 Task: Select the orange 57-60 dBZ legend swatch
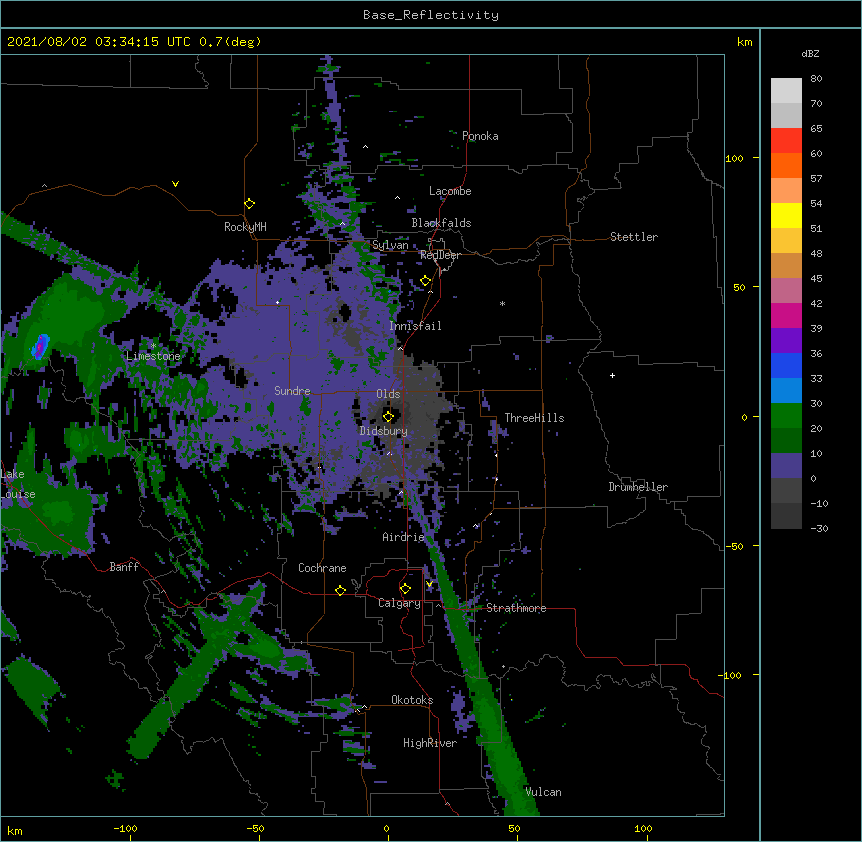pyautogui.click(x=786, y=165)
